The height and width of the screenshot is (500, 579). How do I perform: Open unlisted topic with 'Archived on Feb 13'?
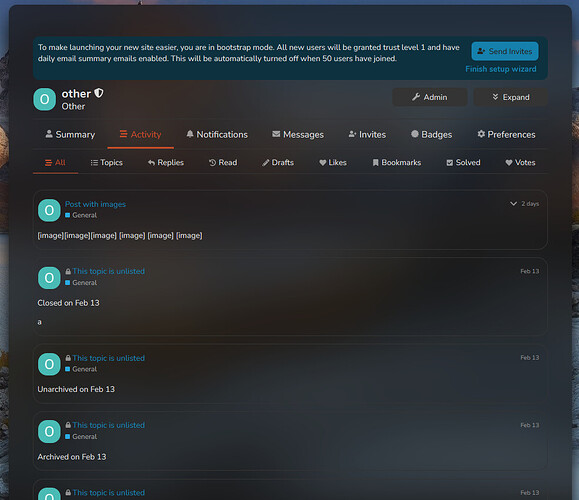109,425
